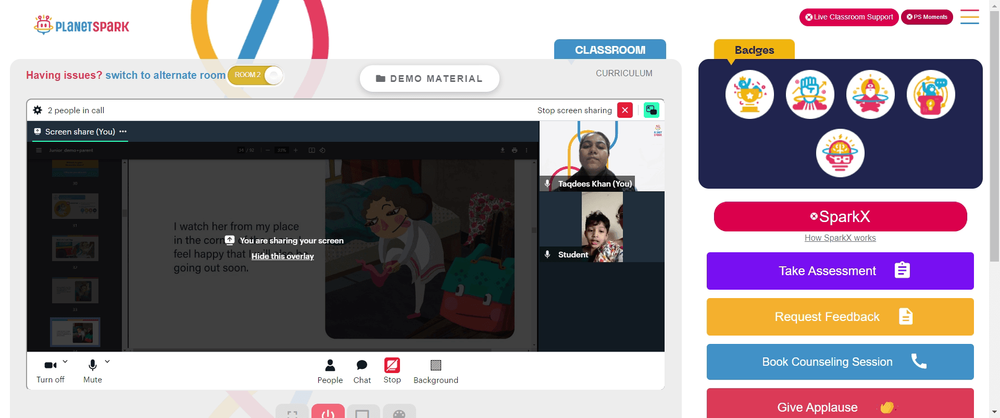This screenshot has height=418, width=1000.
Task: Select the podium speaker lightbulb badge
Action: (x=930, y=94)
